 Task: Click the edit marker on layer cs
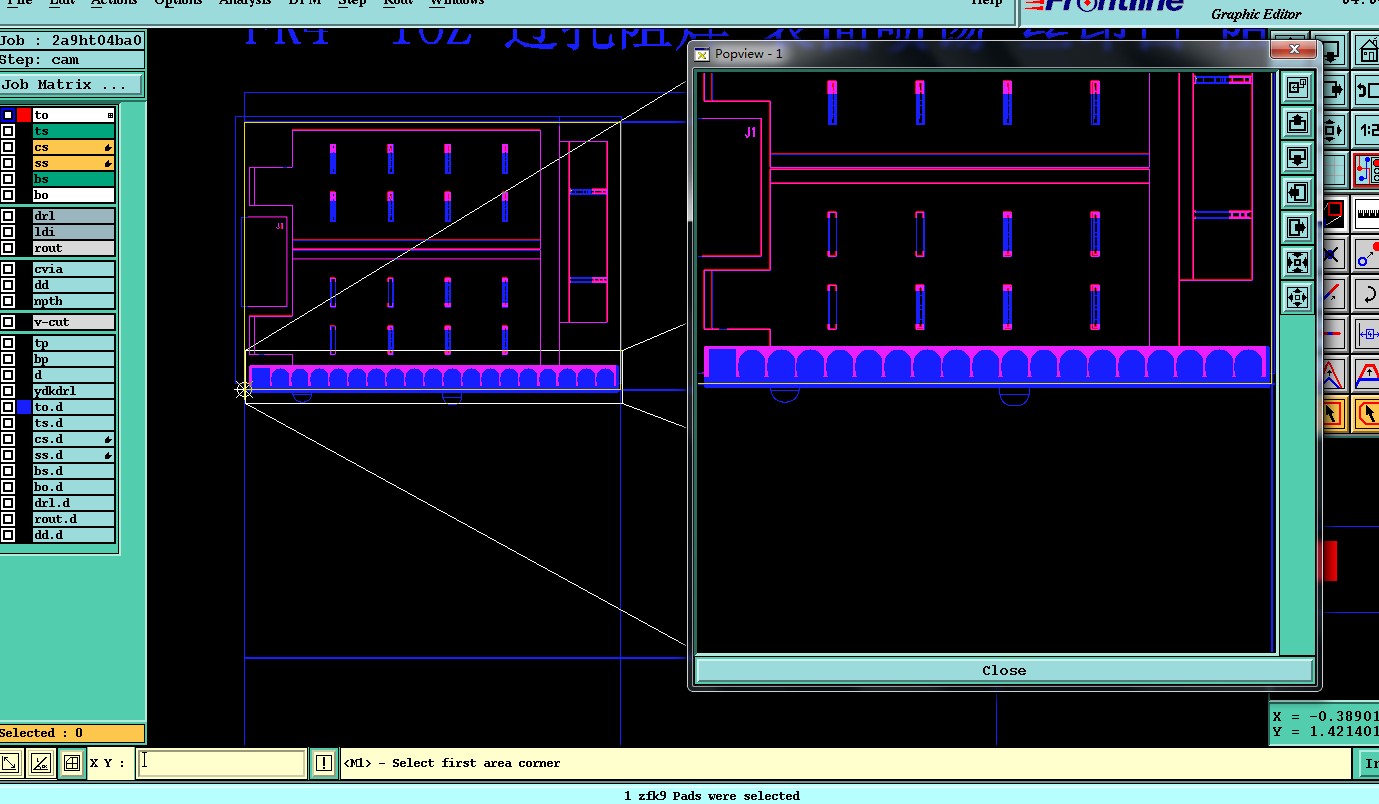[x=108, y=147]
